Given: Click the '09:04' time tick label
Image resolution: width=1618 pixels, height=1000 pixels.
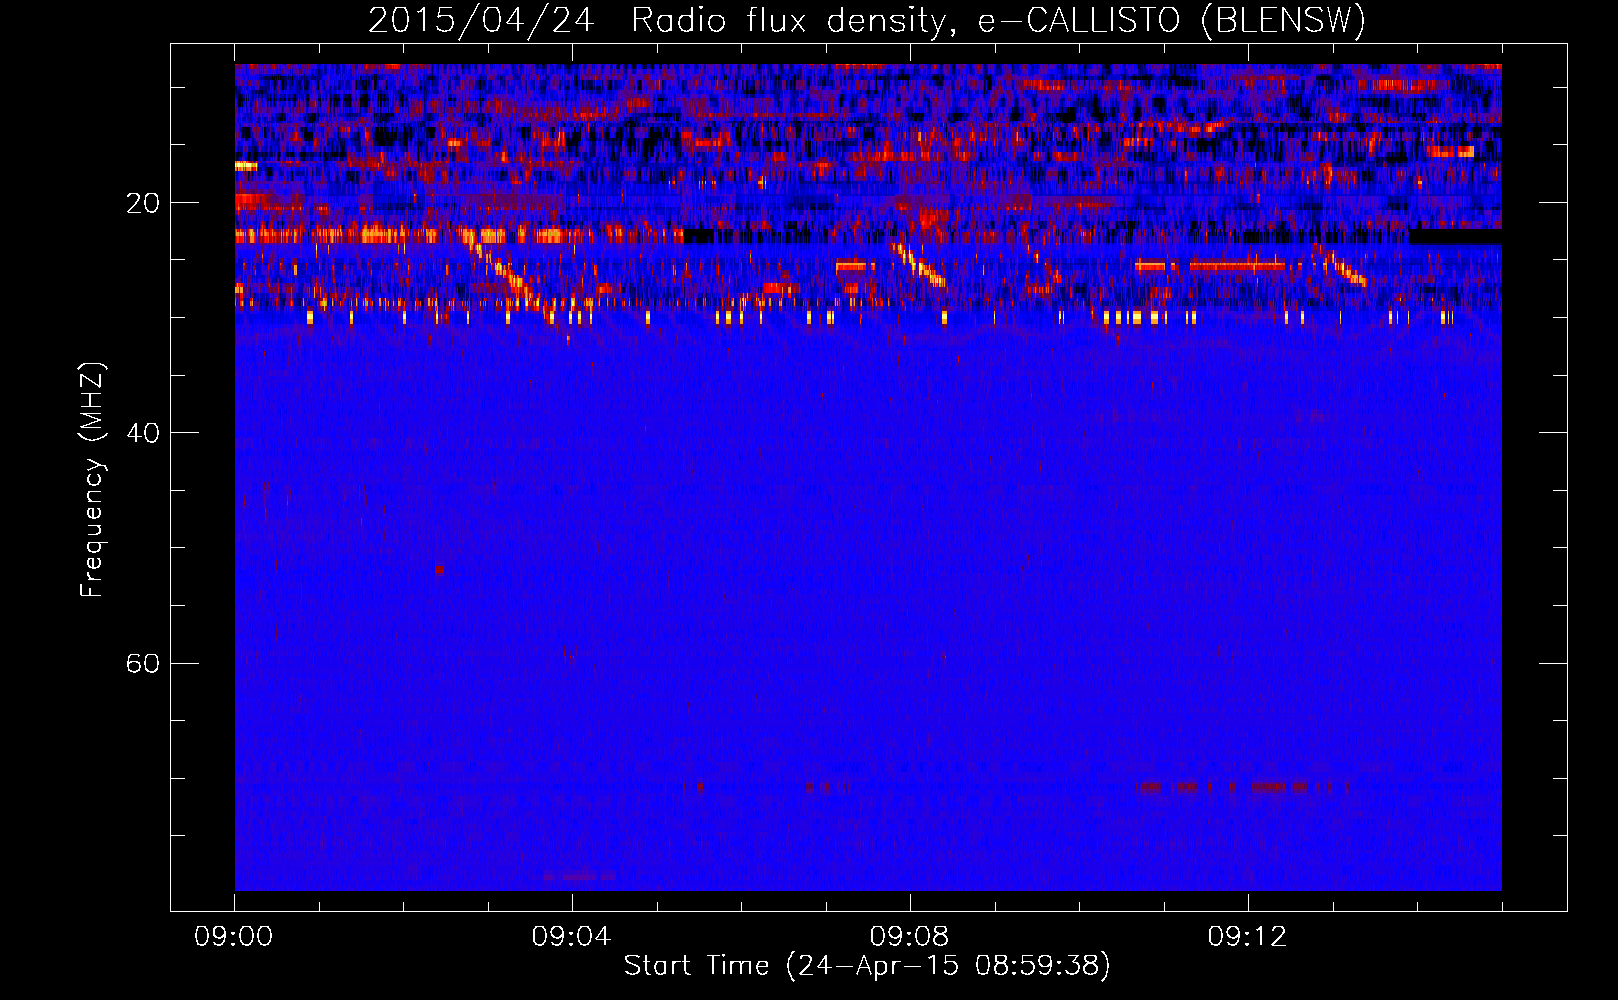Looking at the screenshot, I should tap(571, 937).
